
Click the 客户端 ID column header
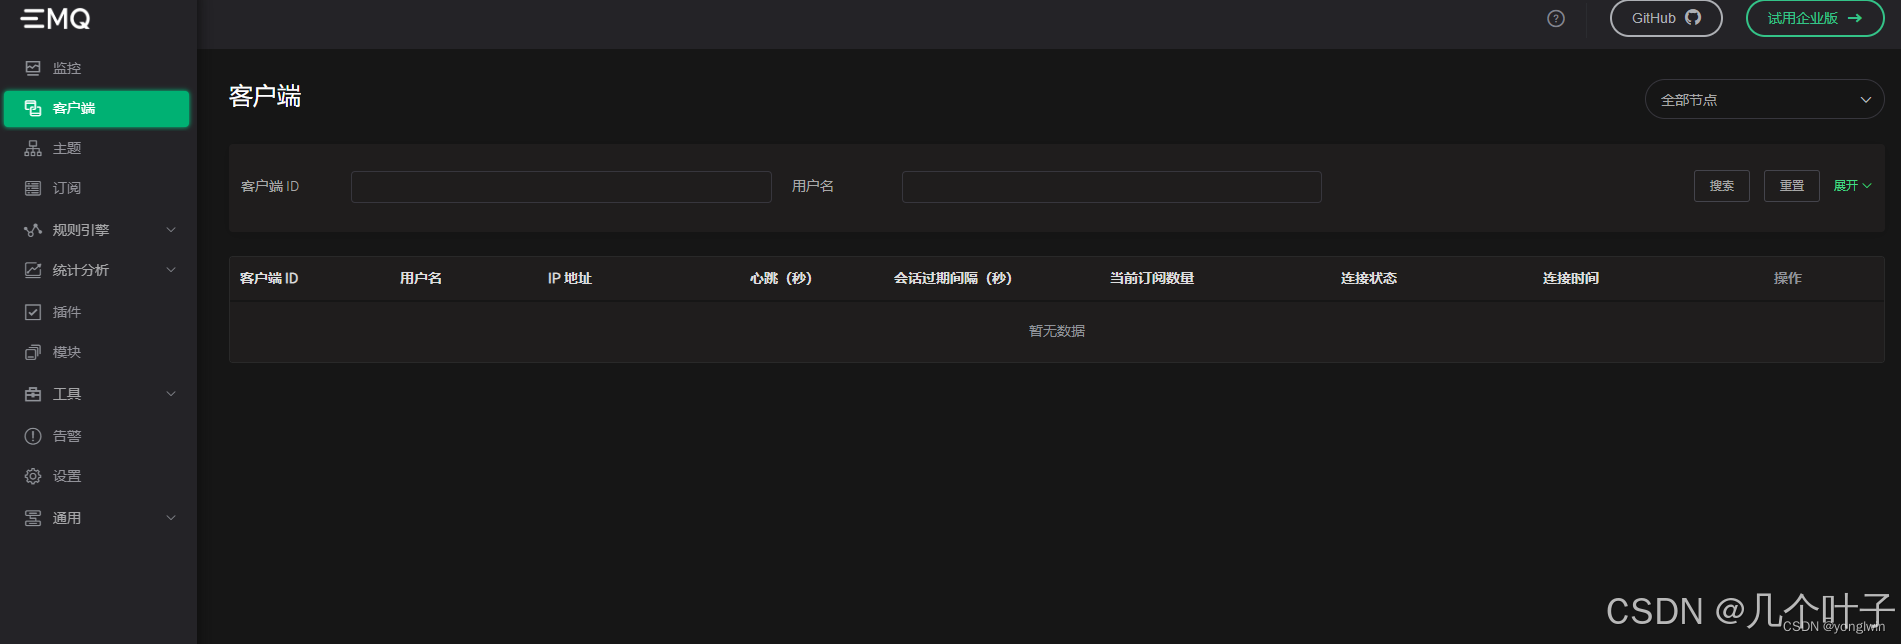click(x=269, y=278)
